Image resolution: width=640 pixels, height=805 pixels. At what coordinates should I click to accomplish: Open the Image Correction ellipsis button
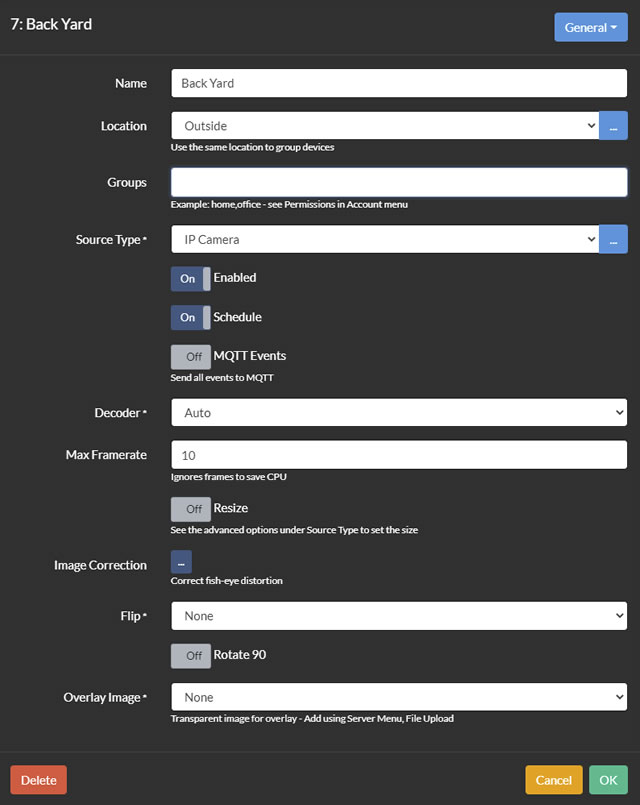point(181,563)
